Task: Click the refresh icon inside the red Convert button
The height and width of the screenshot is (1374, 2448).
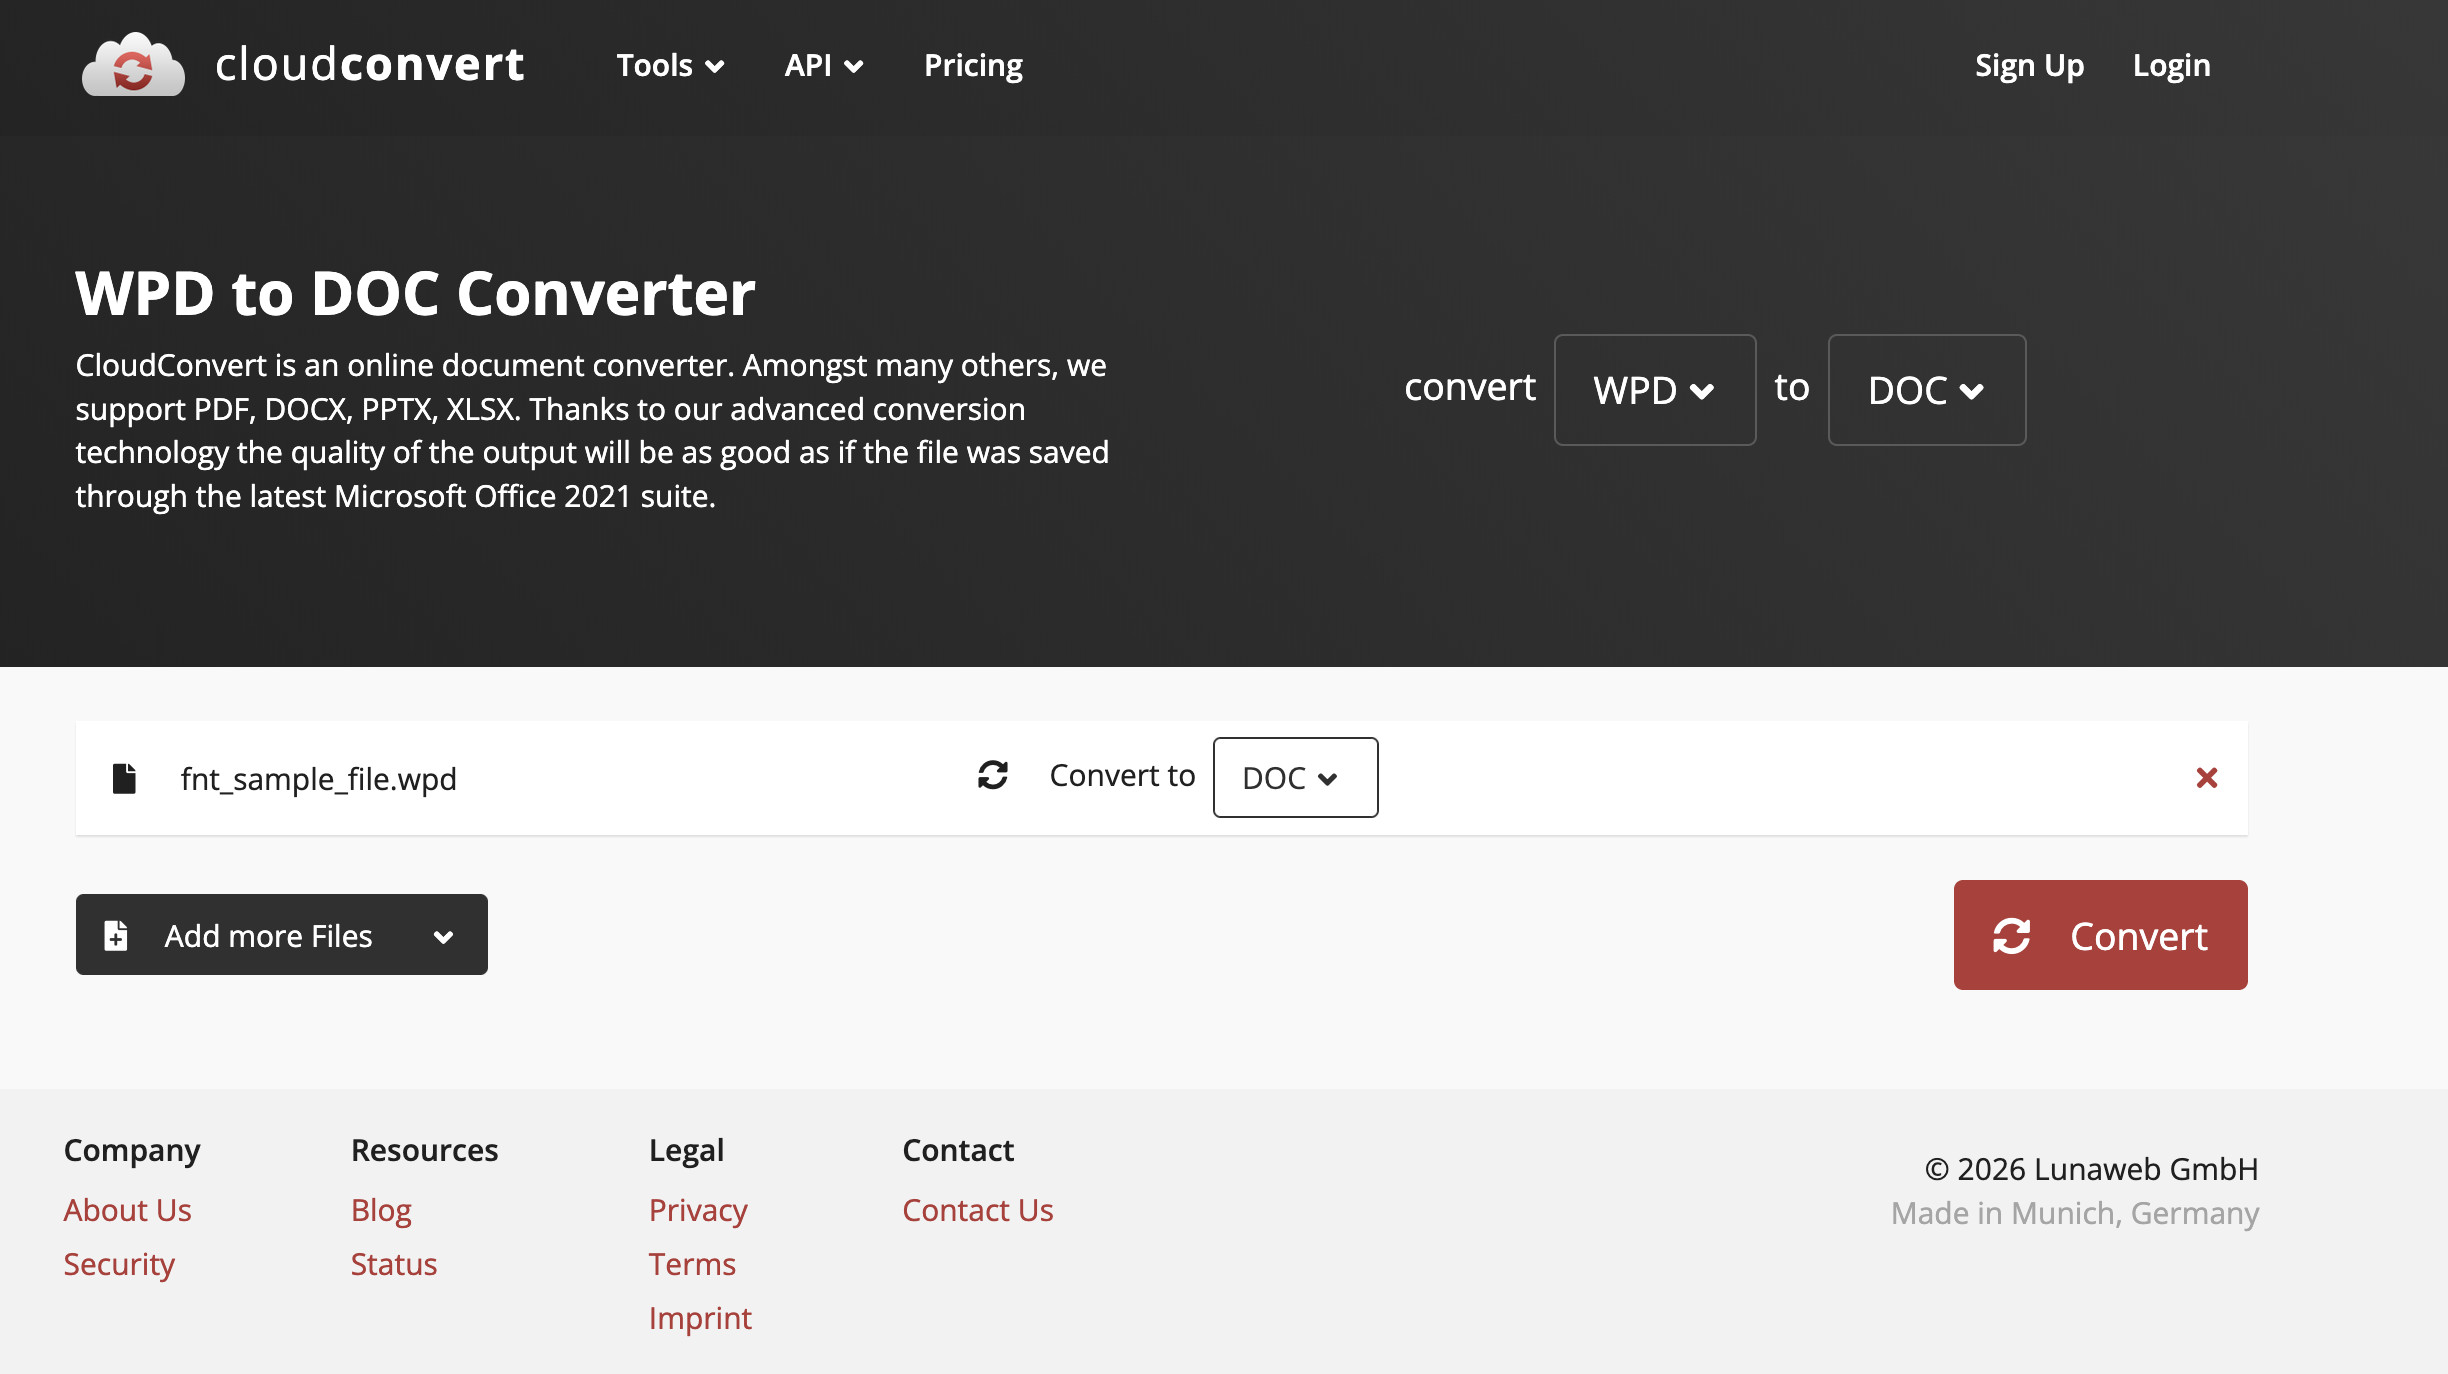Action: (x=2012, y=936)
